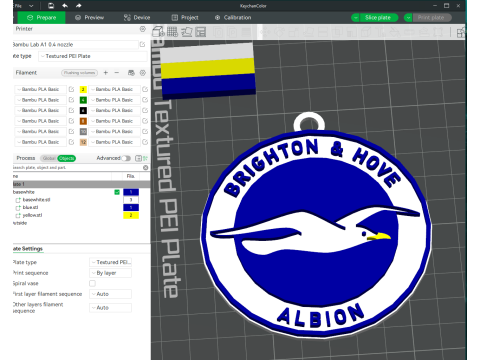Click the black filament 6 color swatch
Screen dimensions: 480x360
[83, 110]
